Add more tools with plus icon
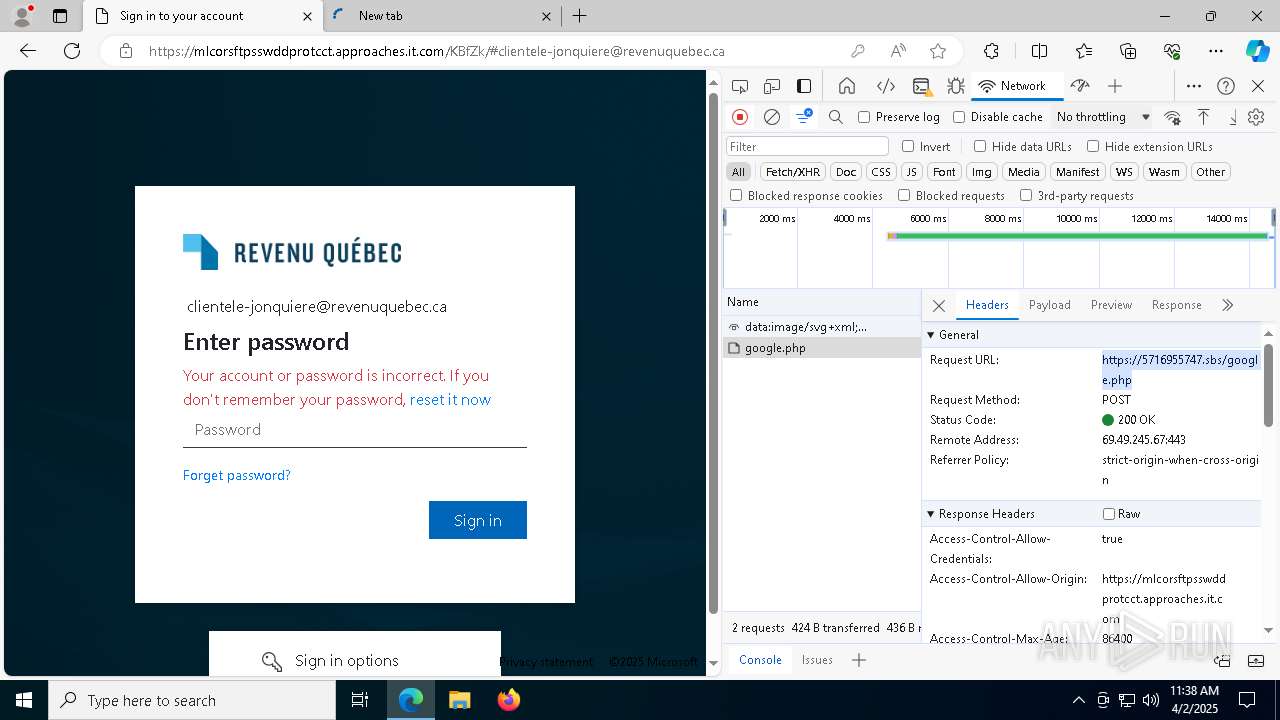1280x720 pixels. tap(1115, 86)
